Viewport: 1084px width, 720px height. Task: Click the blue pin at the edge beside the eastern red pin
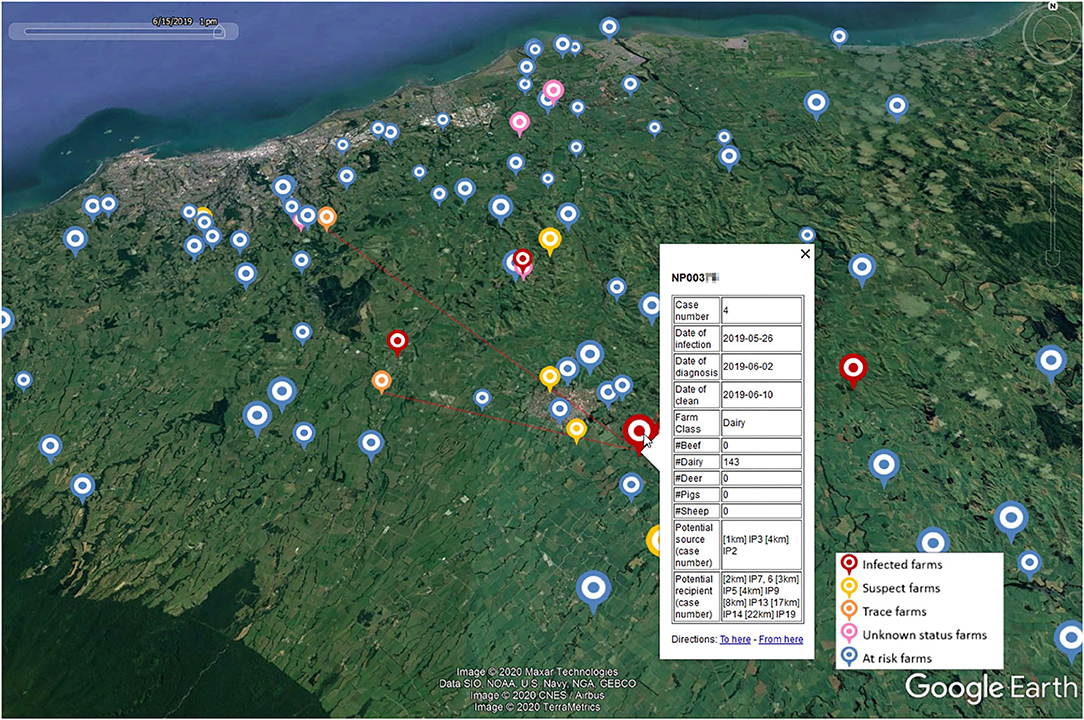1052,362
